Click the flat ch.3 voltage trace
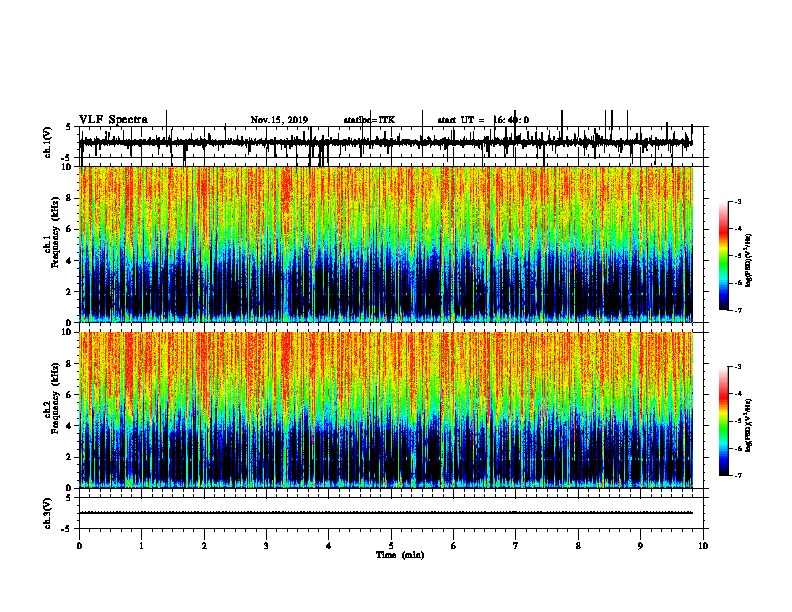Screen dimensions: 792x612 (x=385, y=513)
